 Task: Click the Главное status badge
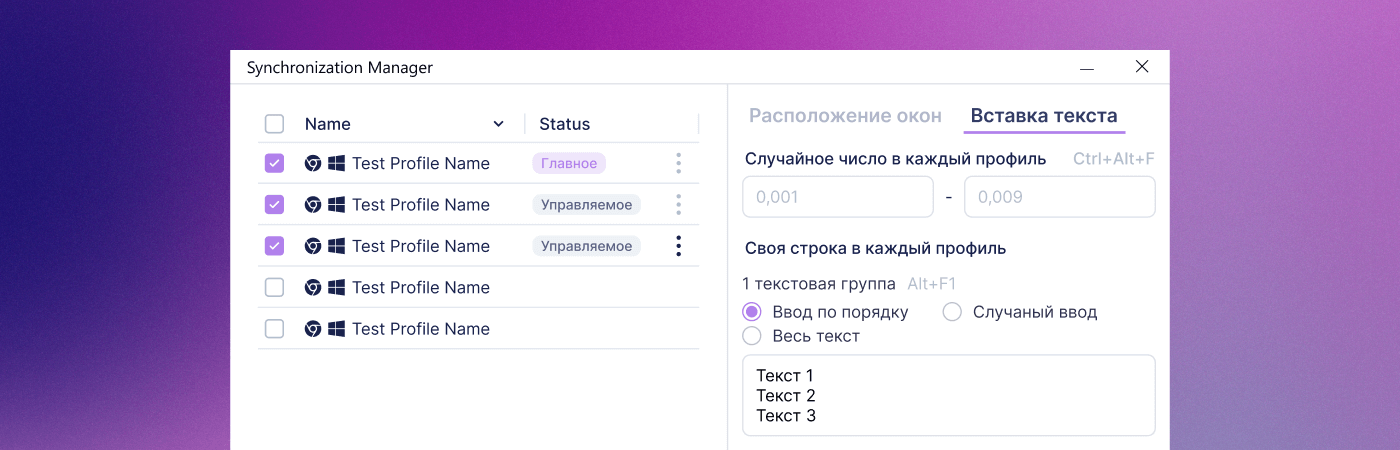569,164
